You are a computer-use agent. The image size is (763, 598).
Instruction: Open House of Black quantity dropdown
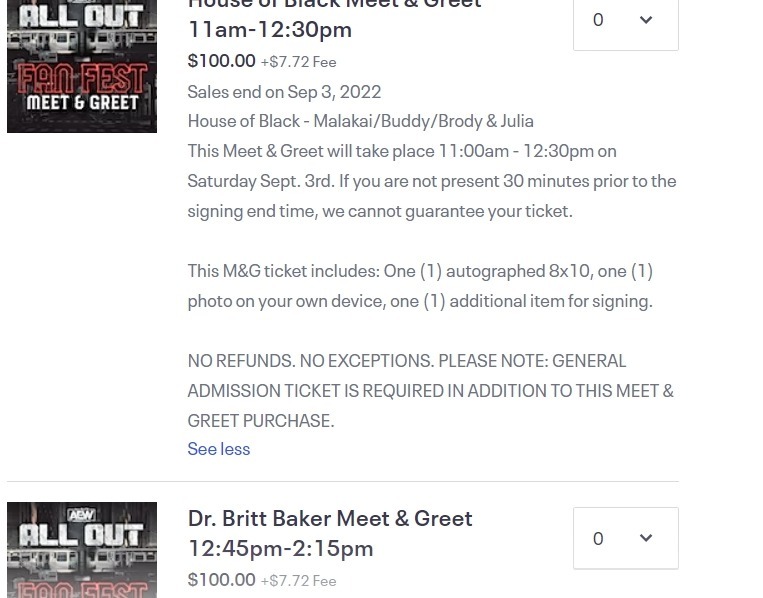pyautogui.click(x=626, y=22)
